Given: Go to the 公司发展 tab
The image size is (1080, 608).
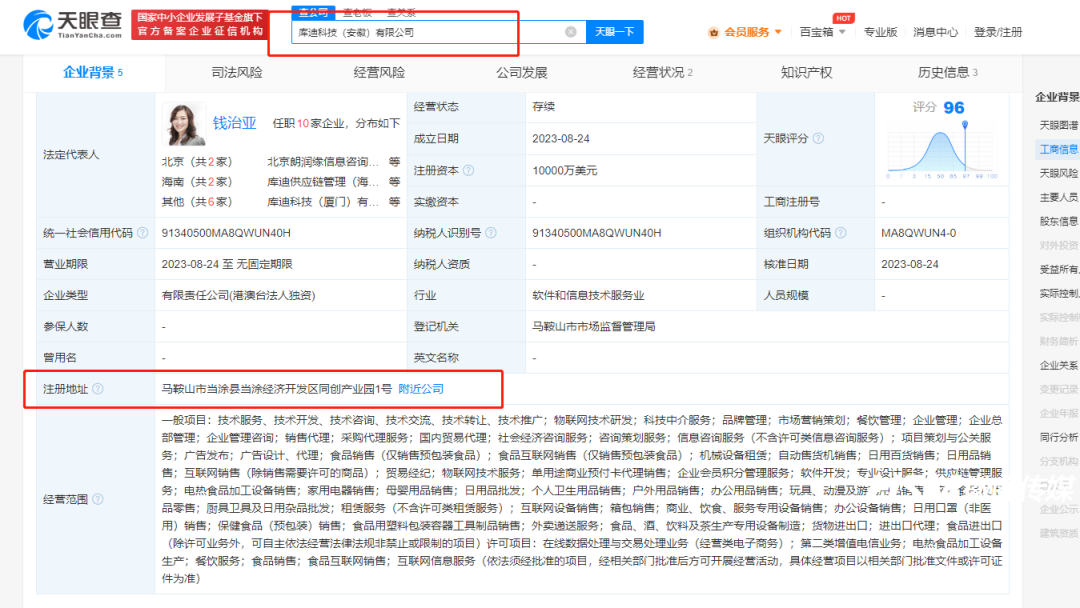Looking at the screenshot, I should [x=521, y=72].
